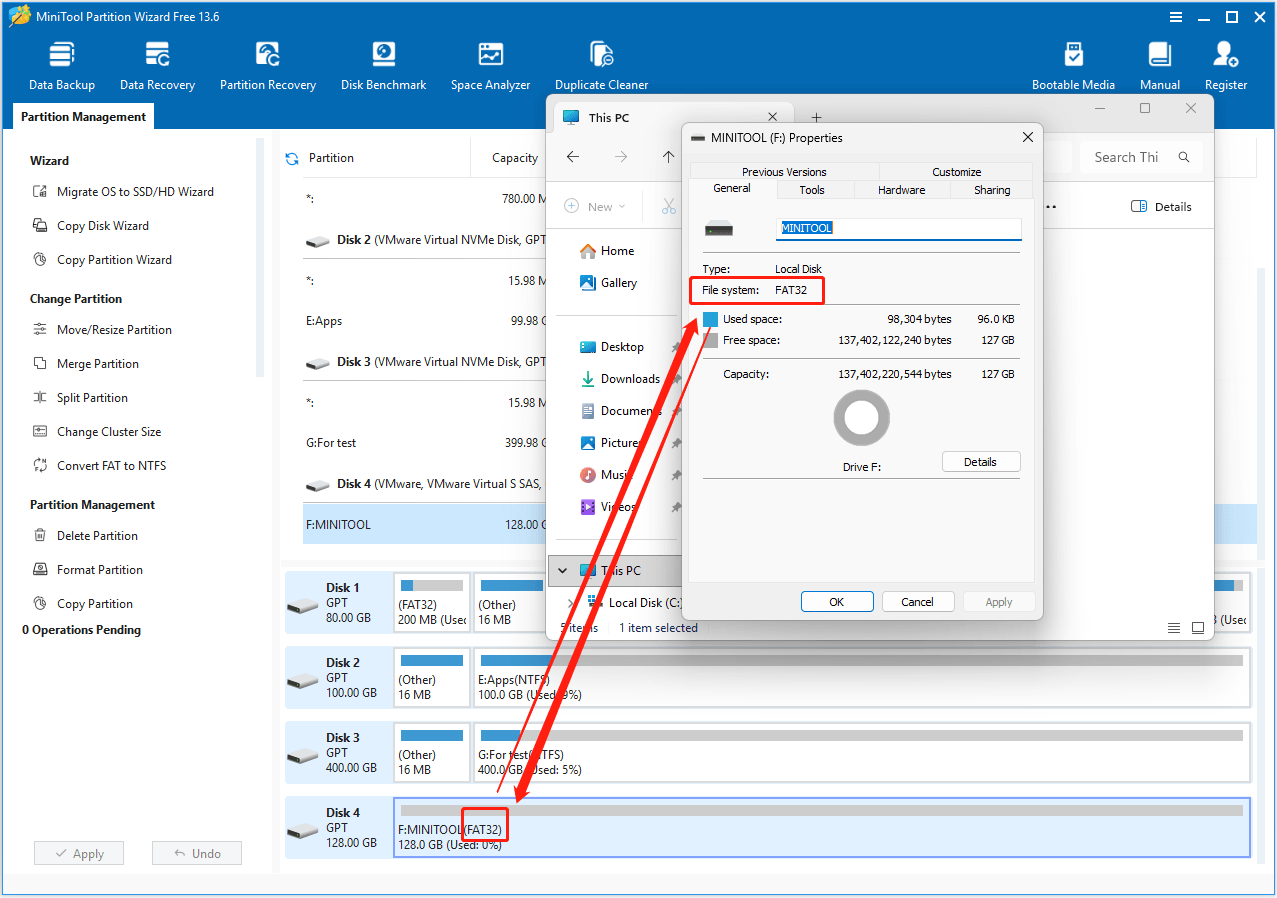Click Details button in Properties dialog
Image resolution: width=1277 pixels, height=898 pixels.
tap(981, 462)
